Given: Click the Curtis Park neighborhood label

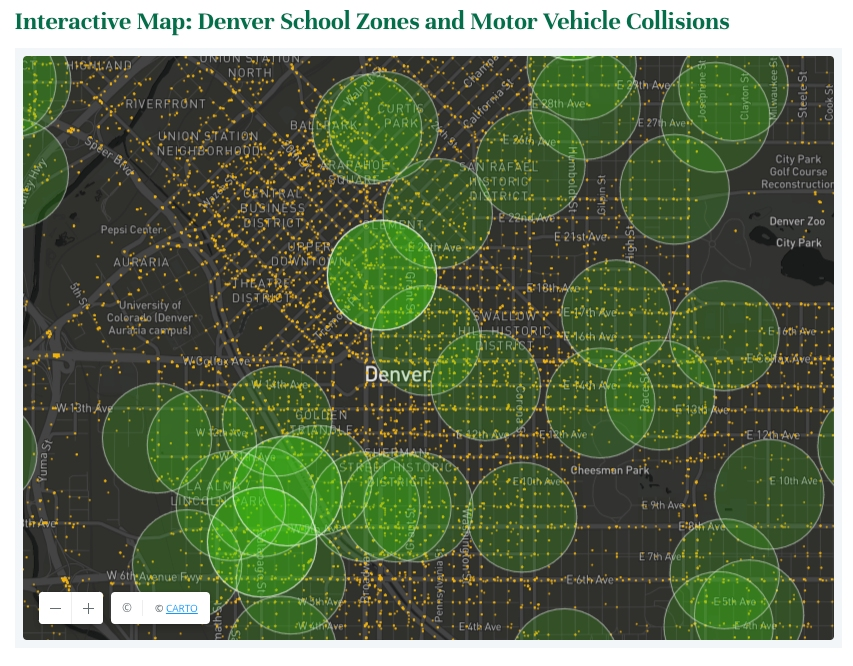Looking at the screenshot, I should (401, 116).
